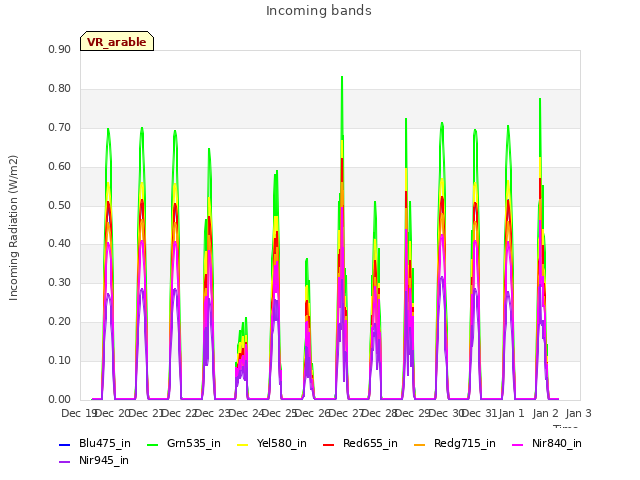This screenshot has height=480, width=640.
Task: Select the Grn535_in legend label
Action: click(x=194, y=444)
